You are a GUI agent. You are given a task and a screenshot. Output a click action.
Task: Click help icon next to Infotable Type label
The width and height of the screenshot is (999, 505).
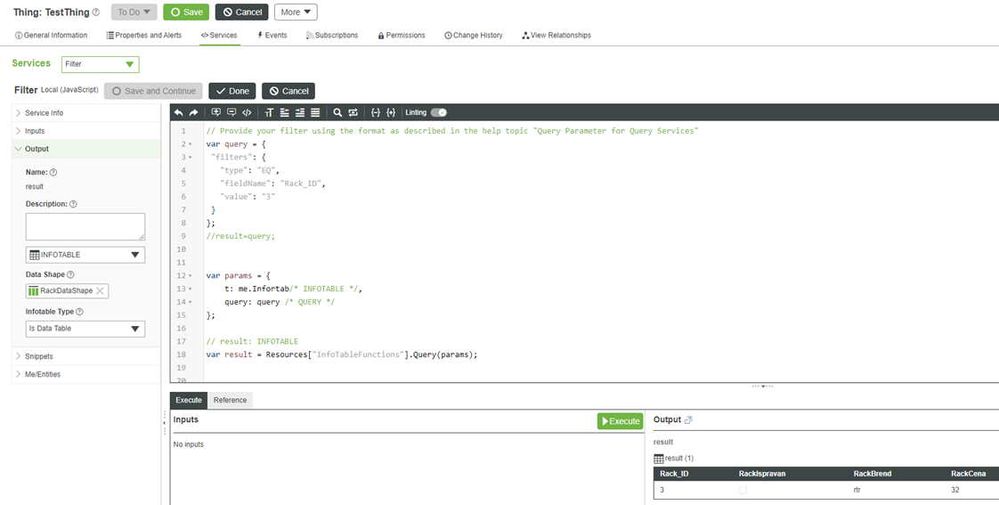click(80, 312)
